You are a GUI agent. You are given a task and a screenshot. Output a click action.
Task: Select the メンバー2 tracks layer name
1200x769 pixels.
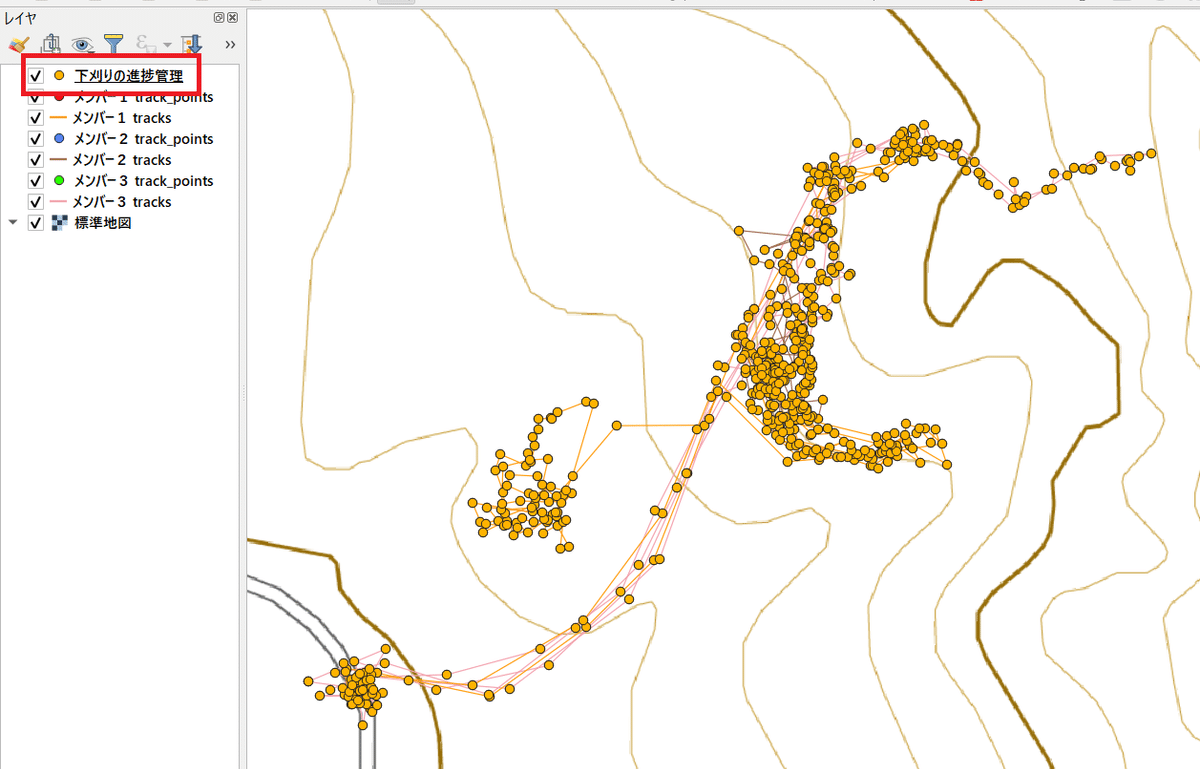(122, 160)
